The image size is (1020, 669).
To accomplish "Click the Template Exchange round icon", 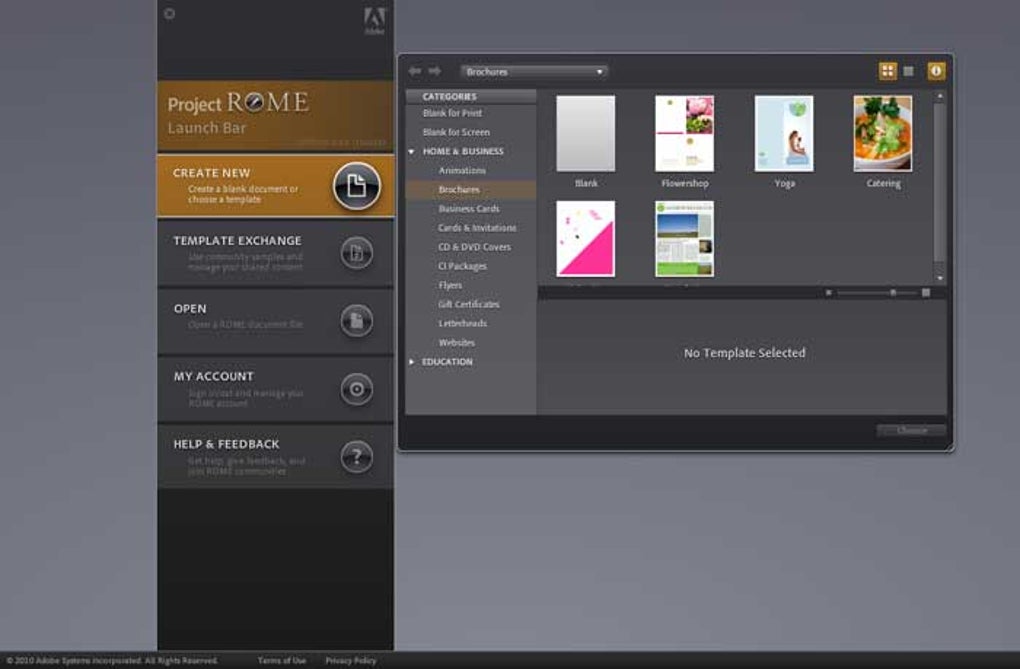I will (x=356, y=253).
